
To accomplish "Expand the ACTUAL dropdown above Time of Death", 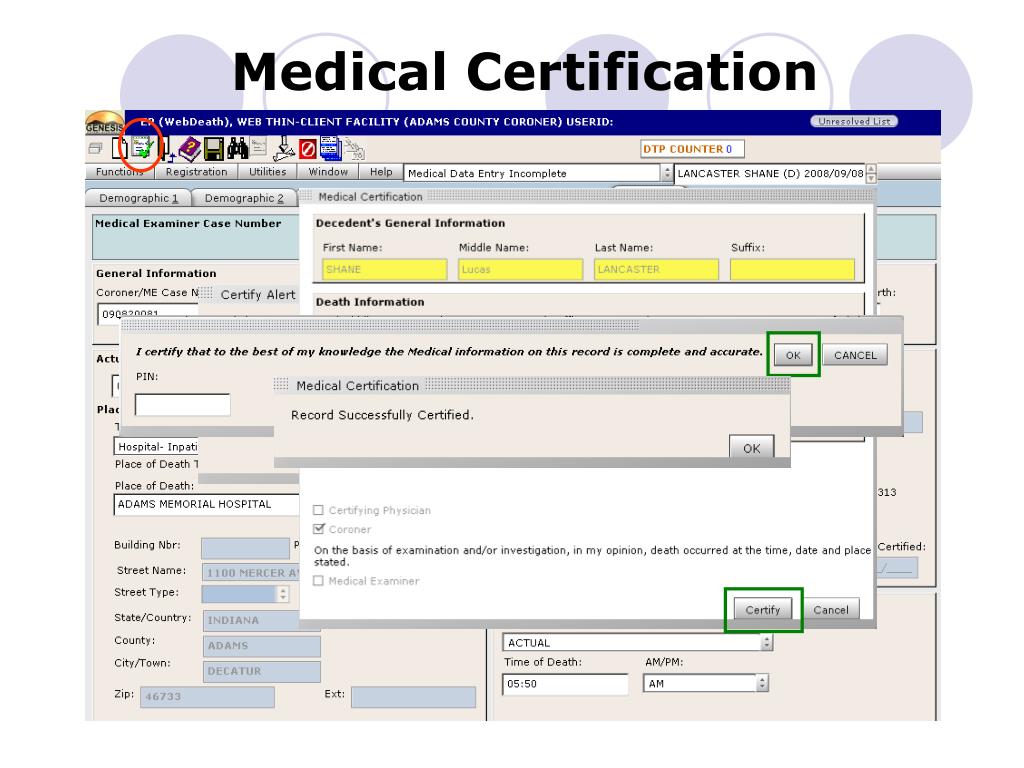I will (x=767, y=643).
